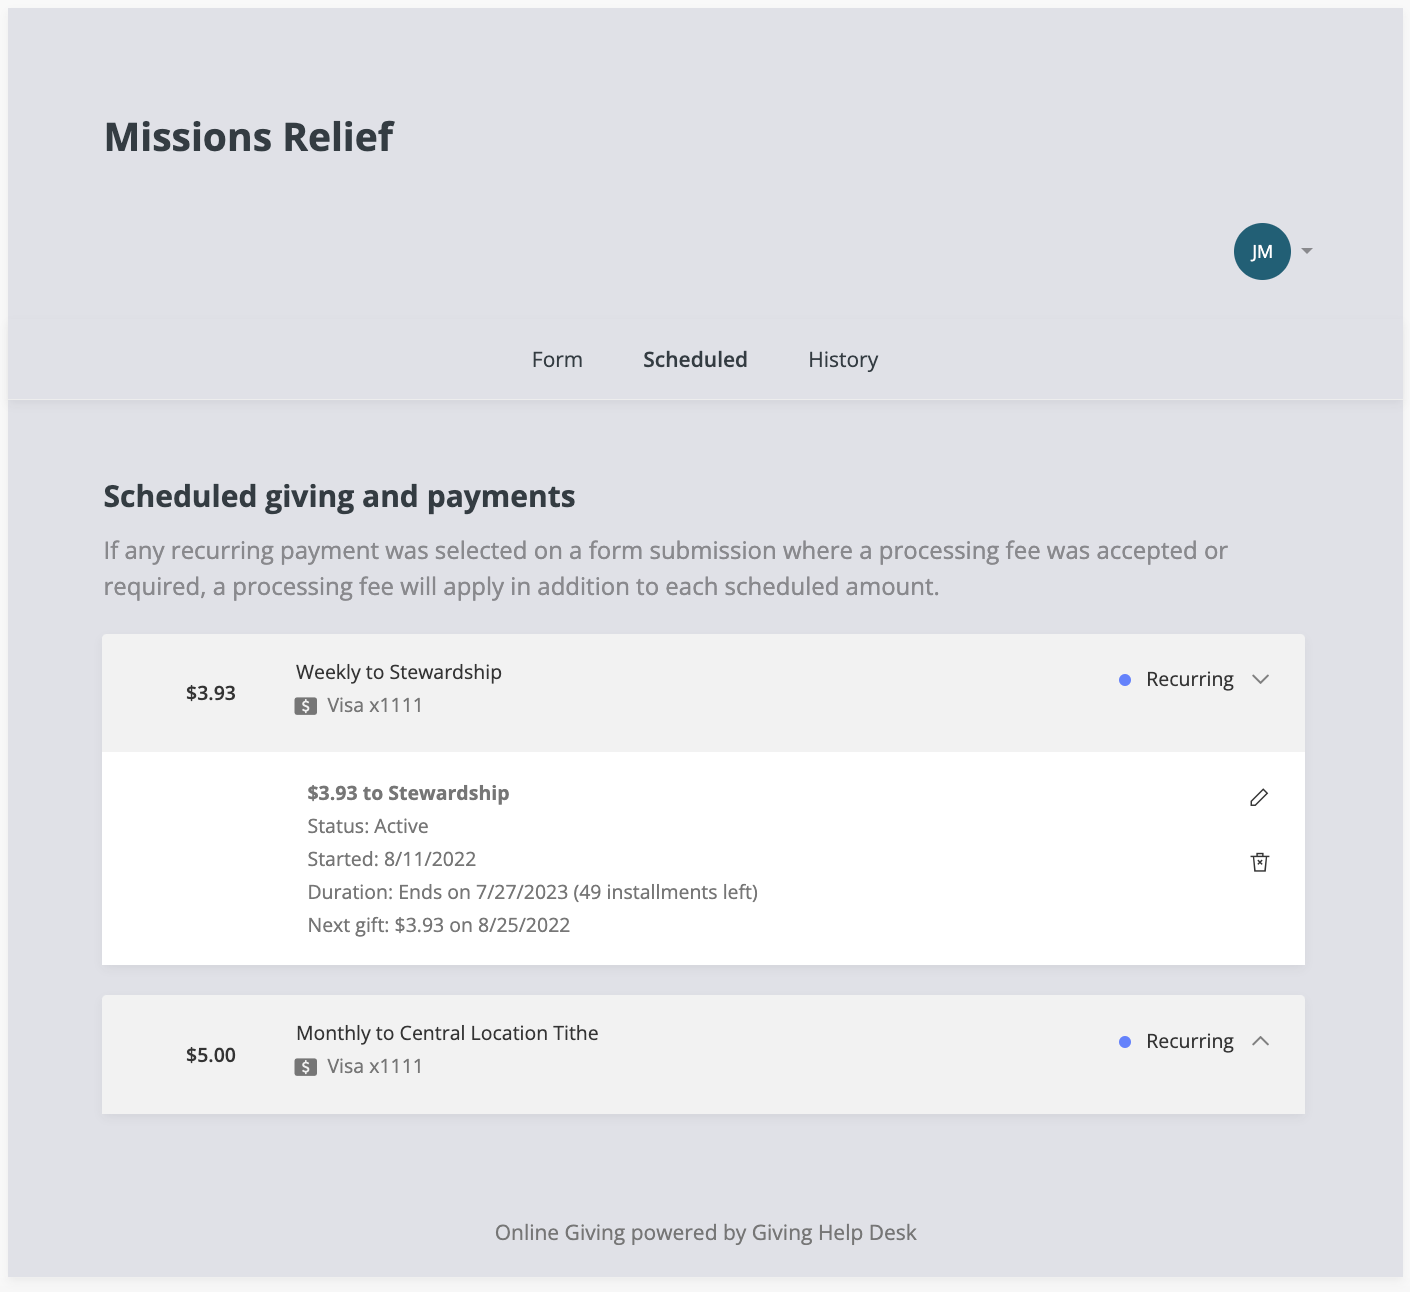This screenshot has height=1292, width=1410.
Task: Click the Giving Help Desk footer text
Action: 705,1232
